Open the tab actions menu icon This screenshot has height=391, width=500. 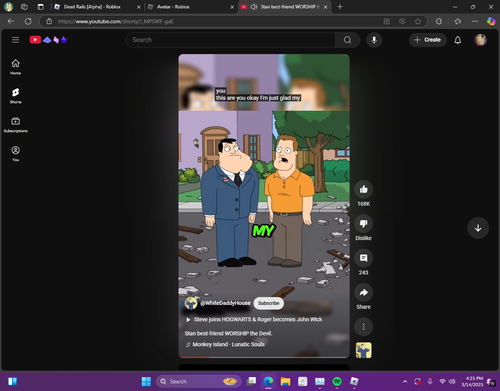pos(40,7)
